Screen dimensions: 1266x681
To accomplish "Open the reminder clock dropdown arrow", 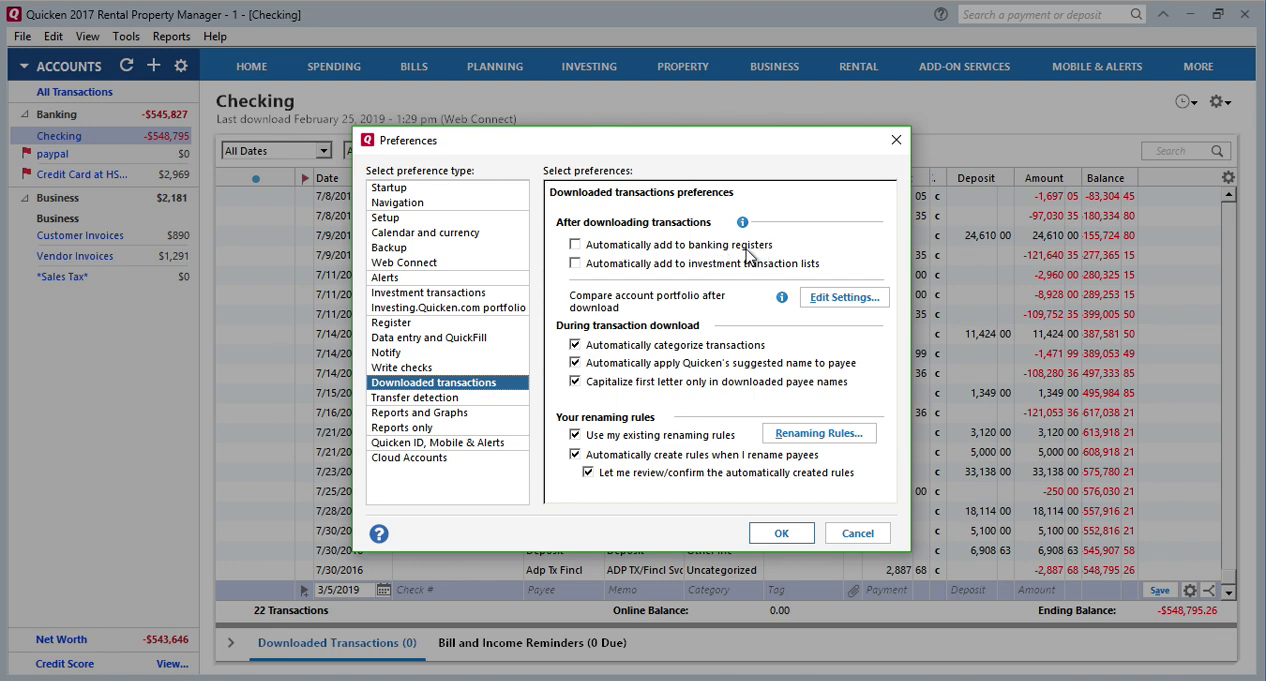I will 1194,102.
